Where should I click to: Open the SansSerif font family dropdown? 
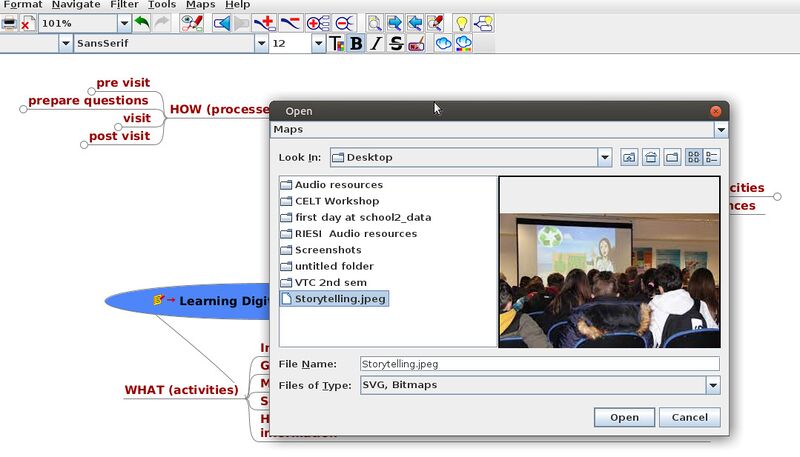261,44
